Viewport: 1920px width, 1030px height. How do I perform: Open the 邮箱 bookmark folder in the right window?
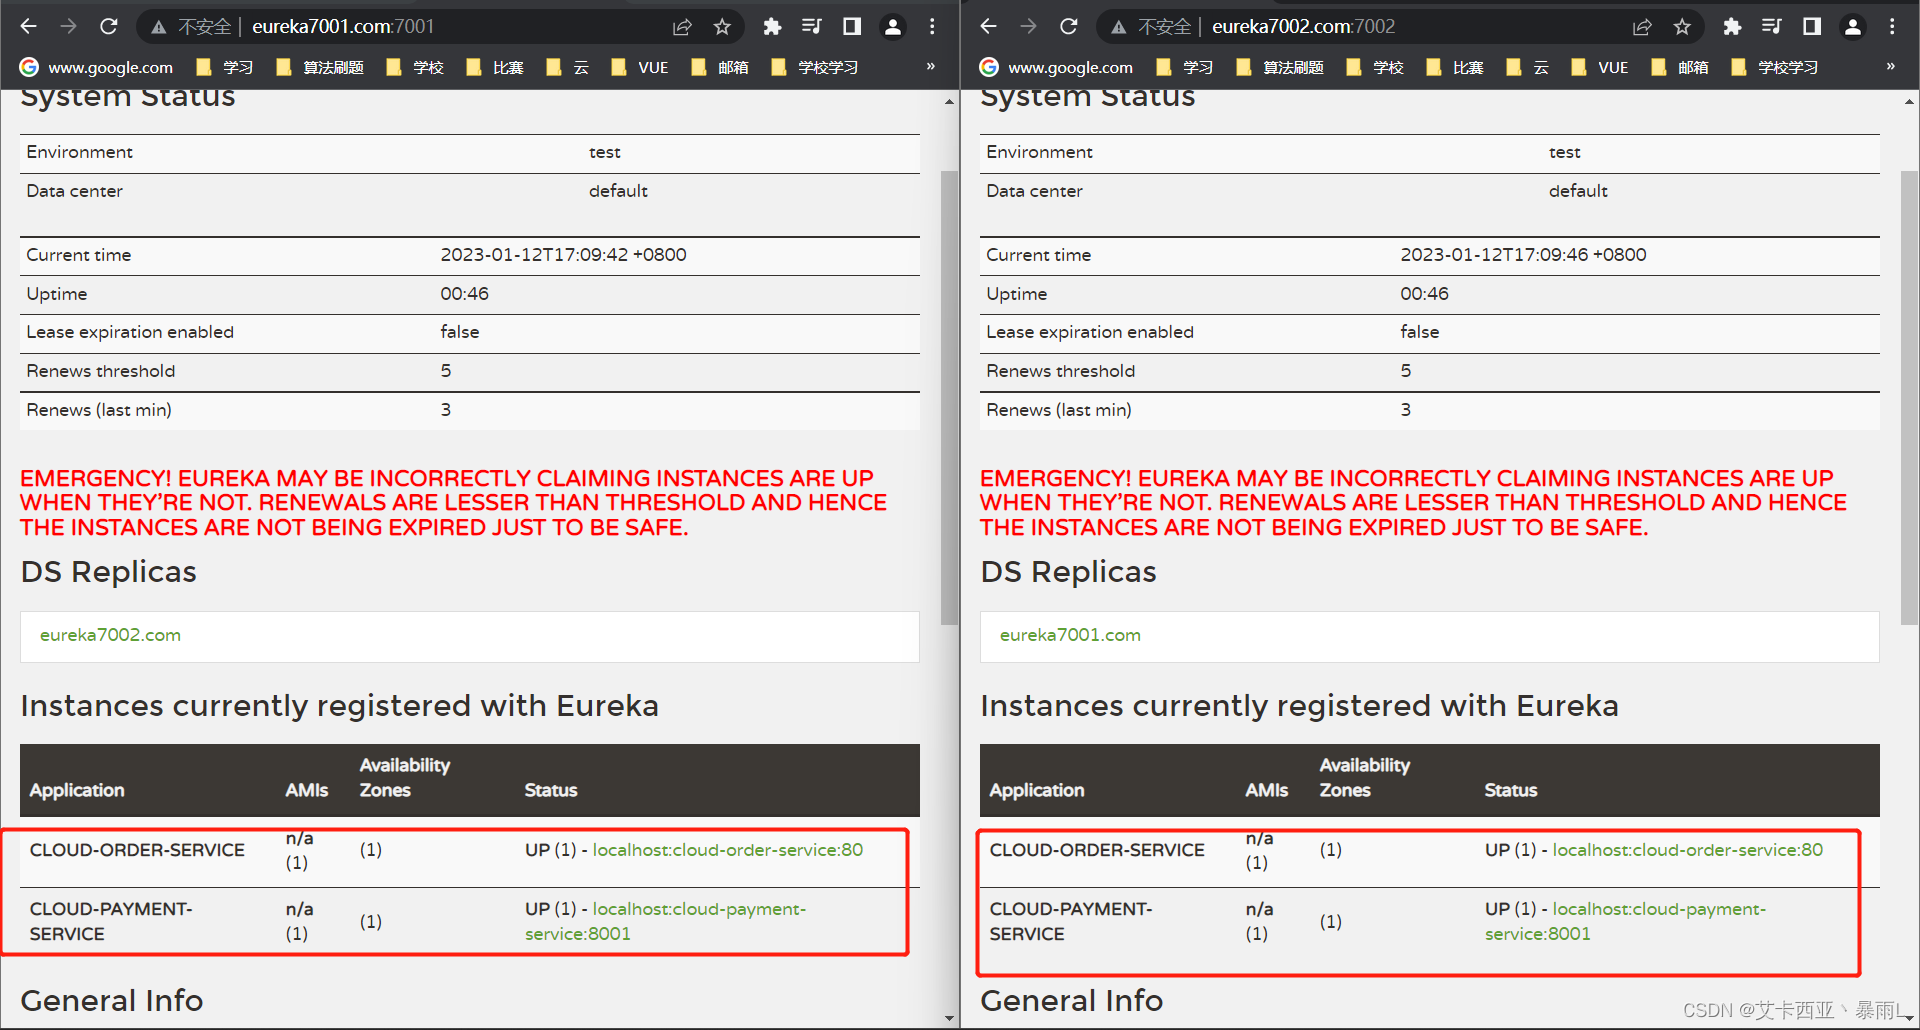(1680, 67)
